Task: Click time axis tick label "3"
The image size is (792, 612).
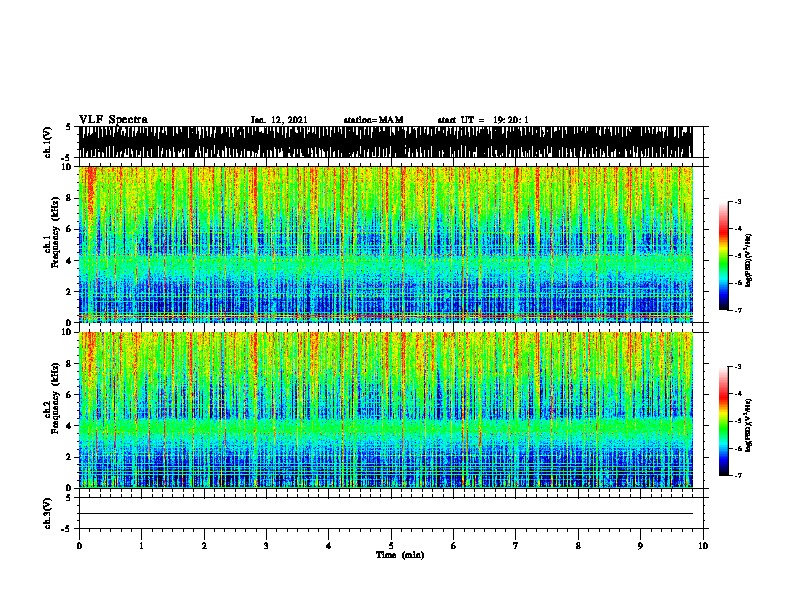Action: pos(266,546)
